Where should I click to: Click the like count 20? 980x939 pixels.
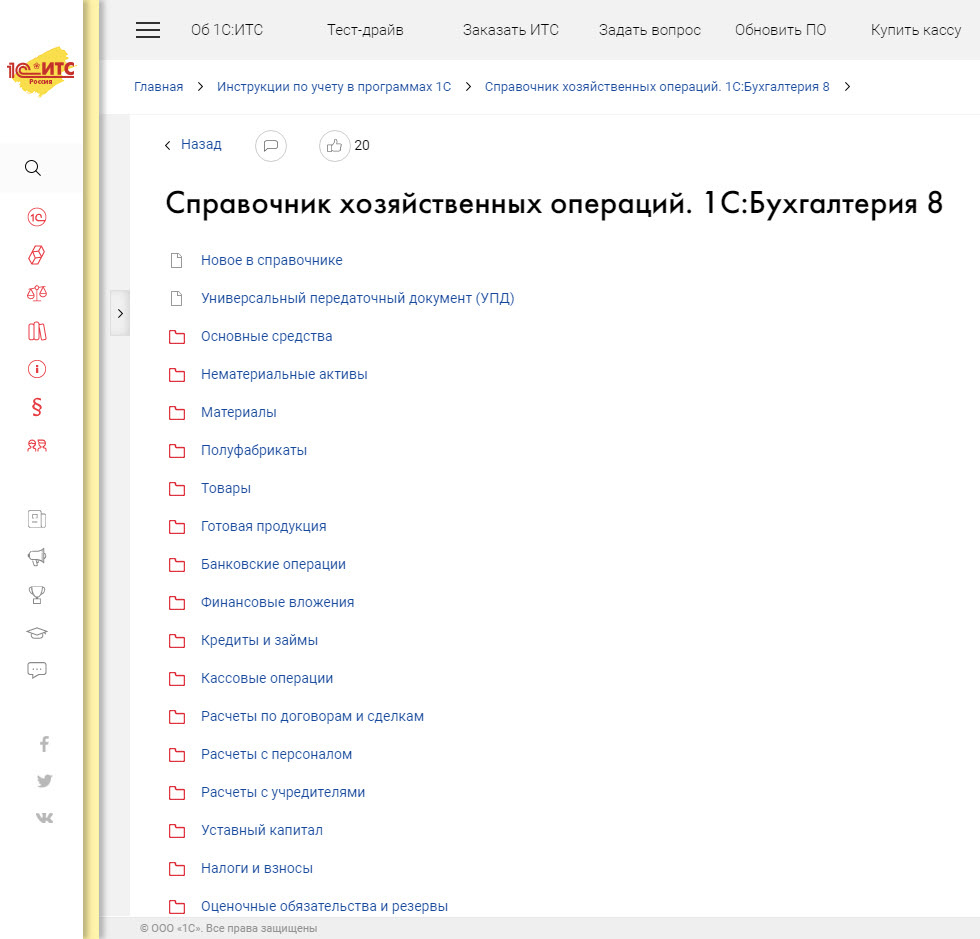(362, 146)
